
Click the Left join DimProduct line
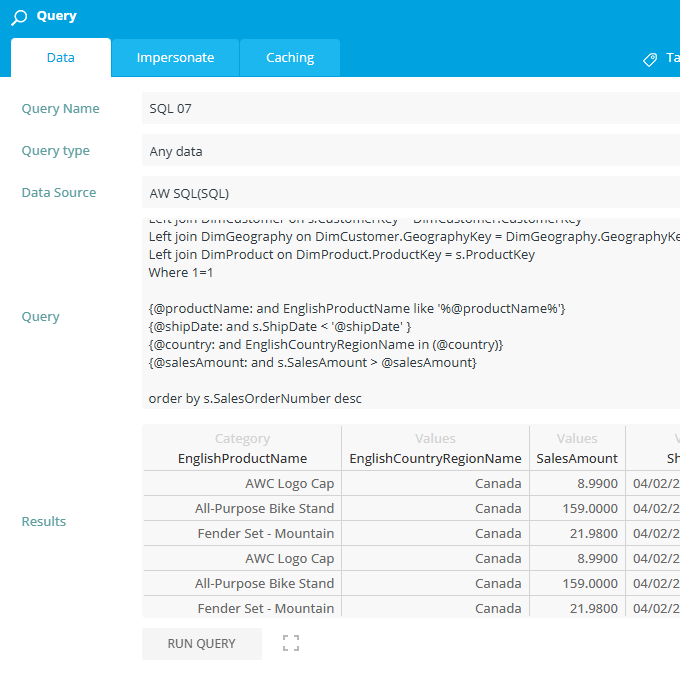tap(342, 255)
